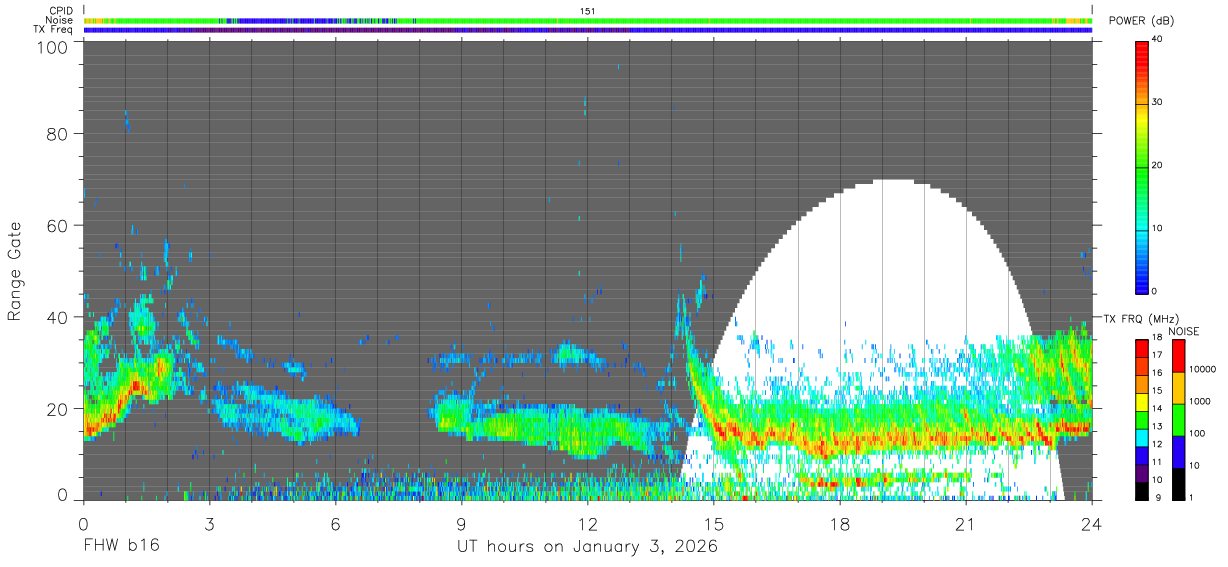Click the x-axis hour tick 6
The width and height of the screenshot is (1228, 567).
pyautogui.click(x=335, y=523)
